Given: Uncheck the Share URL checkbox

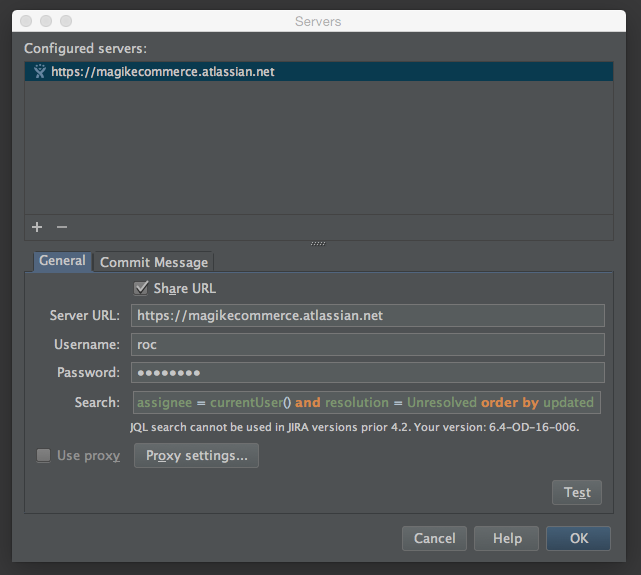Looking at the screenshot, I should pyautogui.click(x=141, y=288).
